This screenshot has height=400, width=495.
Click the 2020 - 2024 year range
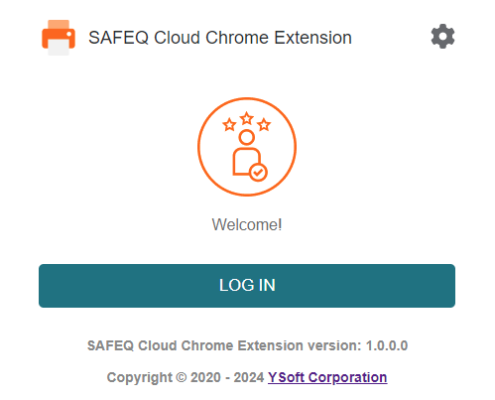tap(227, 378)
